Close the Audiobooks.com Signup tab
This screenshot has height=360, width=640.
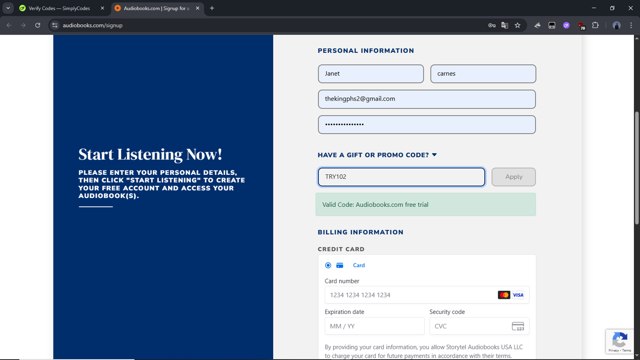pyautogui.click(x=198, y=8)
